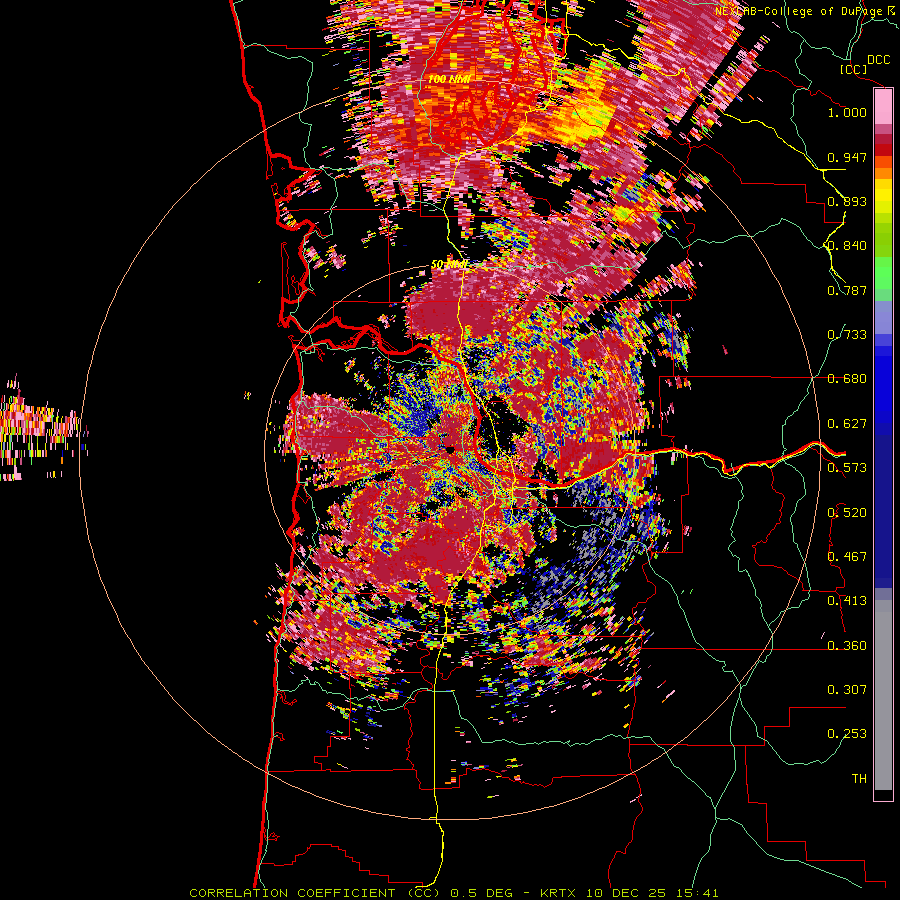Click the 100 NMI range ring label

[448, 79]
